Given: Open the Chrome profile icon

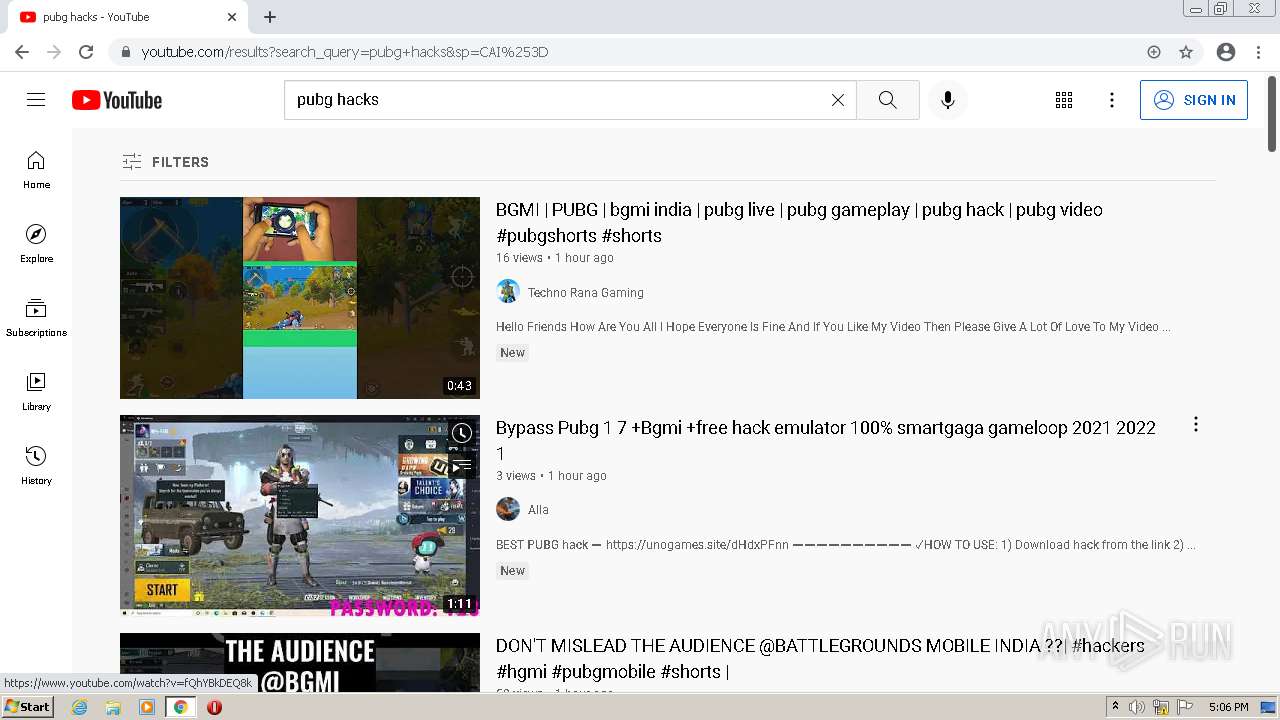Looking at the screenshot, I should coord(1226,52).
